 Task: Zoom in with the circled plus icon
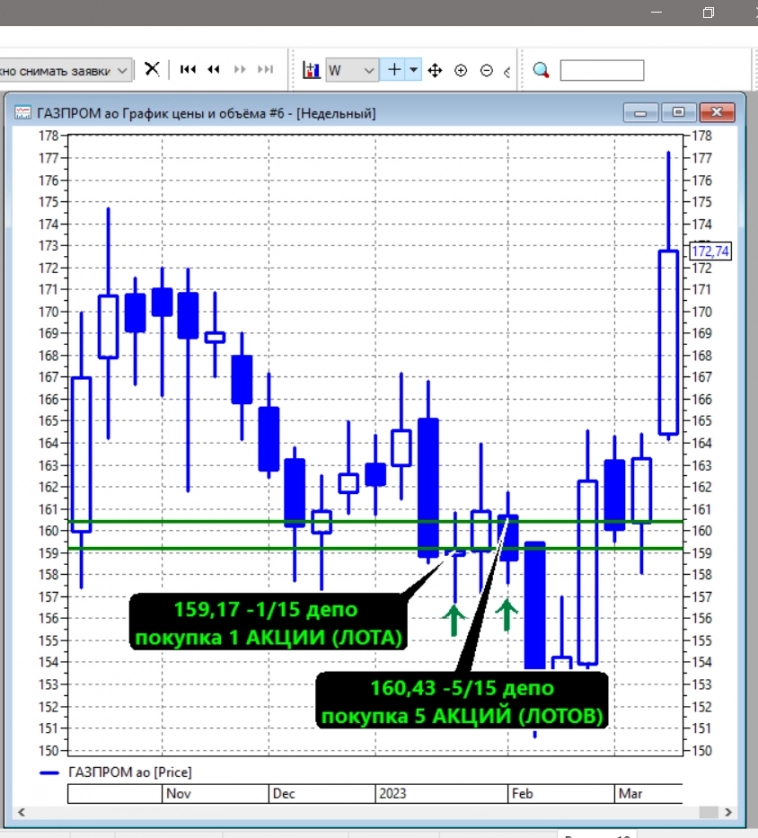pyautogui.click(x=461, y=71)
